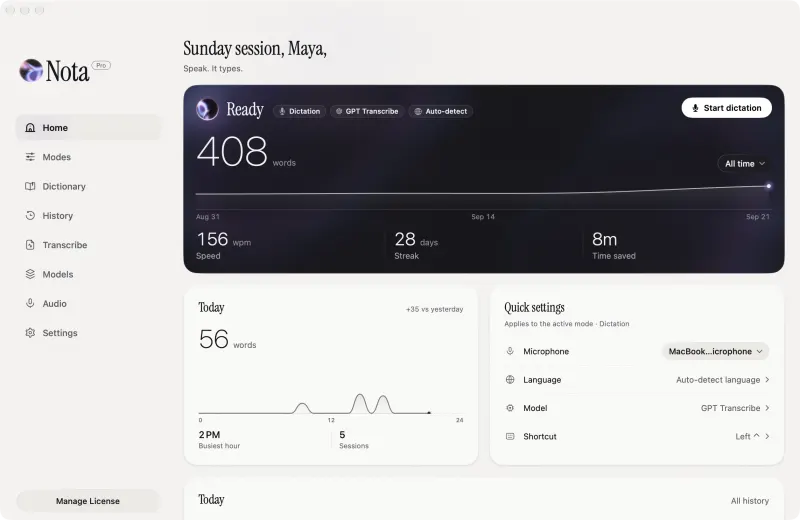This screenshot has width=800, height=520.
Task: Click the Shortcut keyboard icon
Action: (510, 436)
